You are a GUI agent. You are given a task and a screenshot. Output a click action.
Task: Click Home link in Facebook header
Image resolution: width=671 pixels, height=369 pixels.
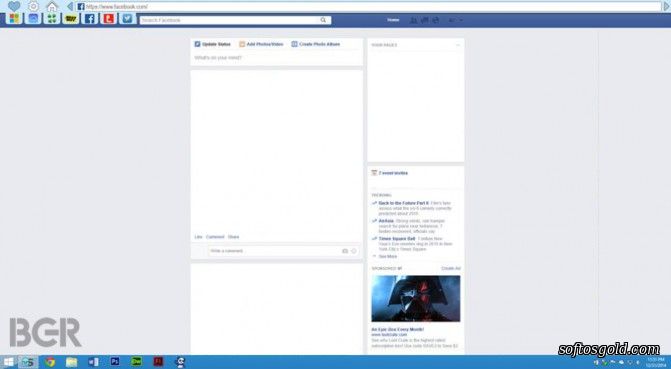click(x=393, y=20)
